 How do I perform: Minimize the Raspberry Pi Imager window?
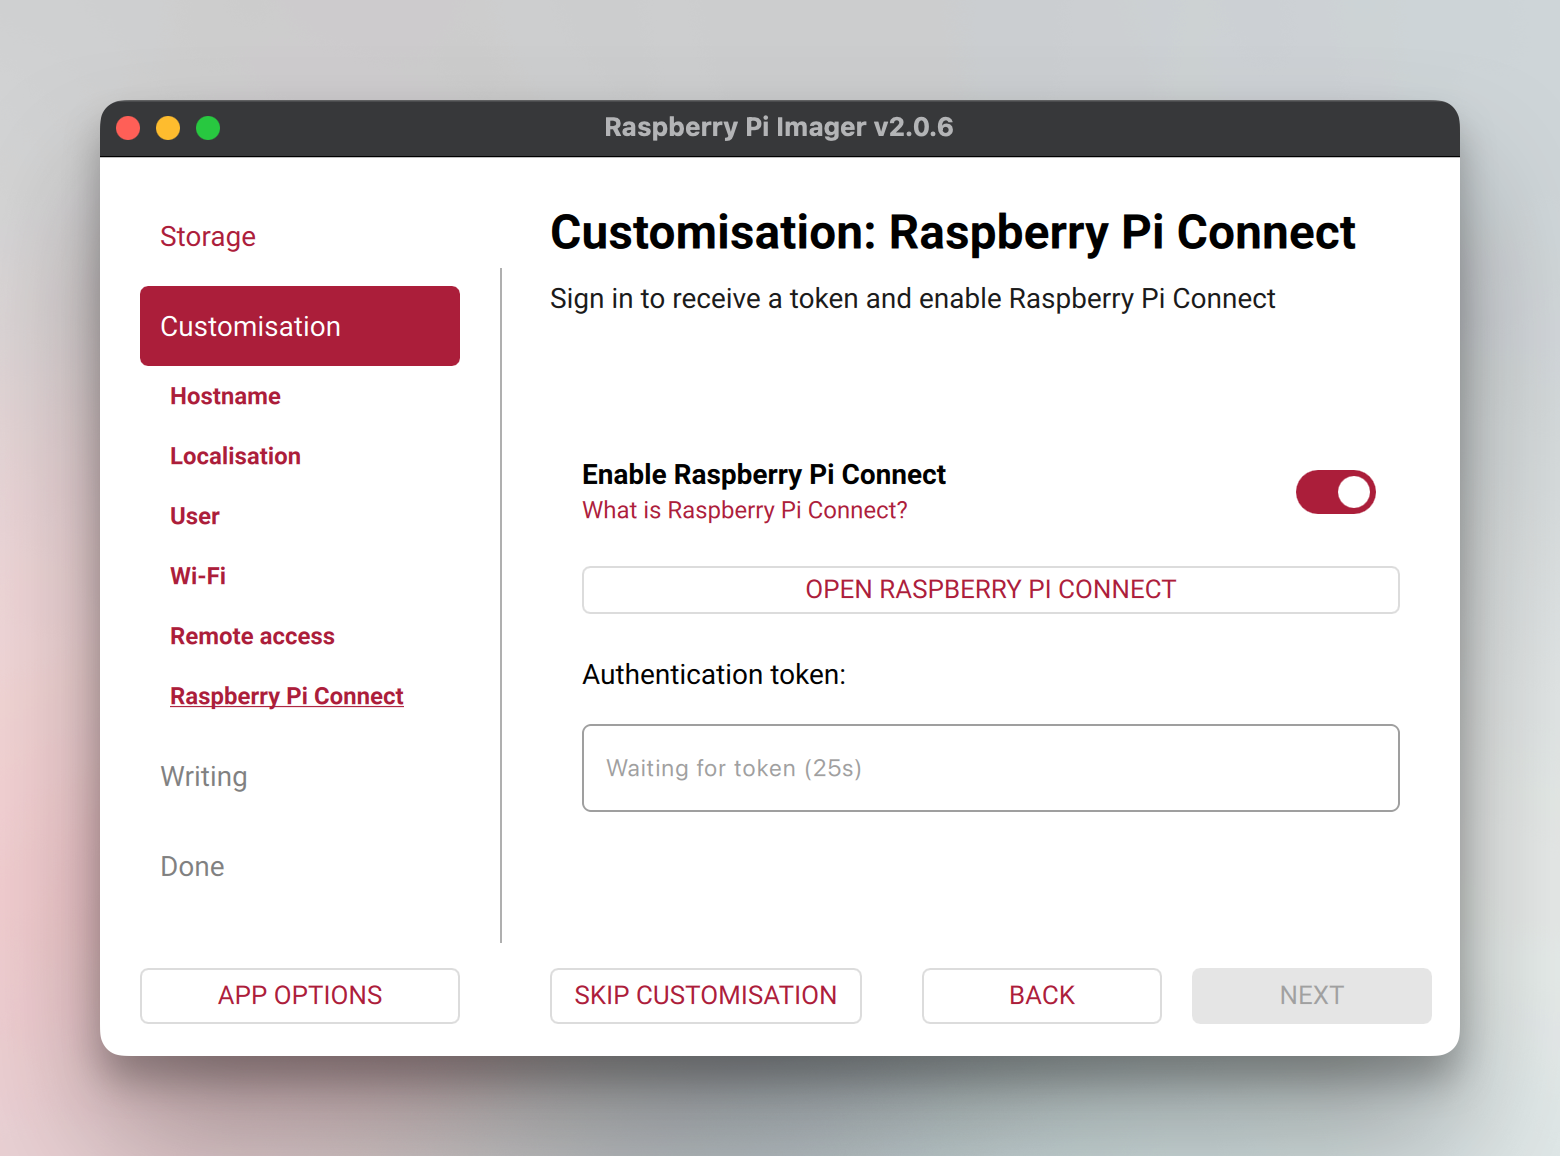[x=168, y=128]
